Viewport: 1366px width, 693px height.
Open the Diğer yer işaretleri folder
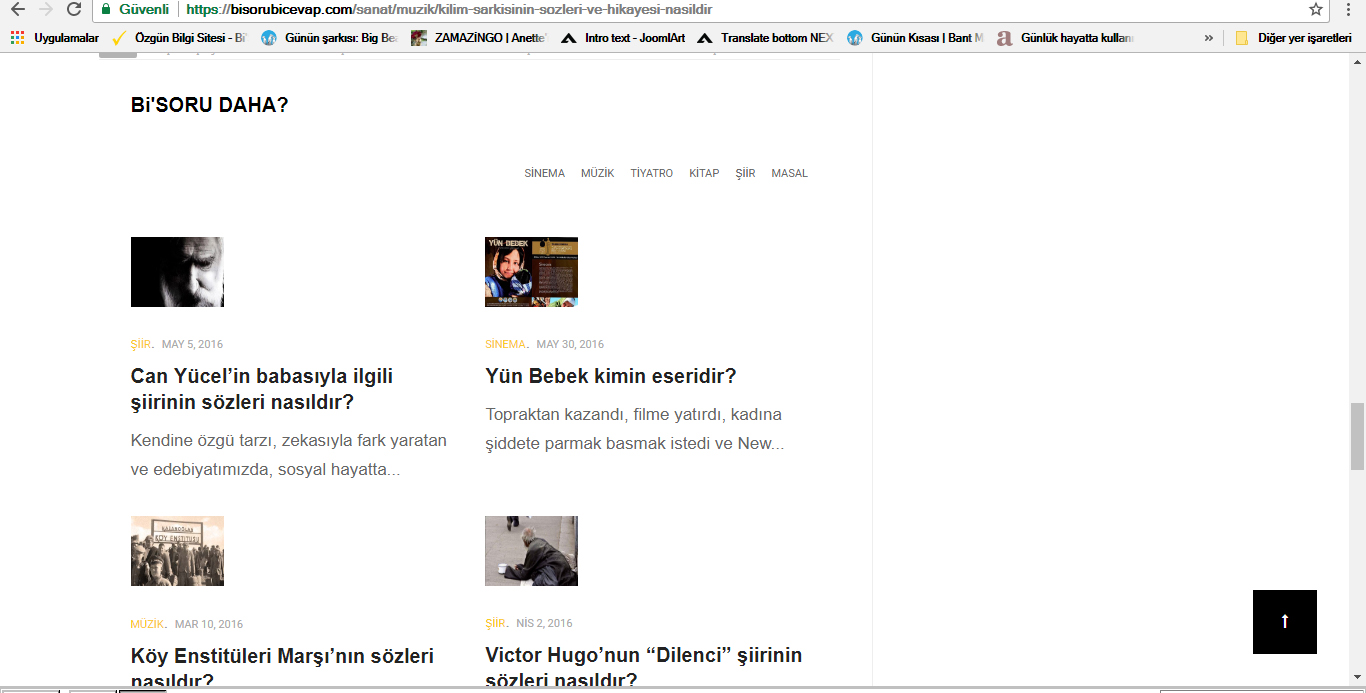(x=1293, y=38)
